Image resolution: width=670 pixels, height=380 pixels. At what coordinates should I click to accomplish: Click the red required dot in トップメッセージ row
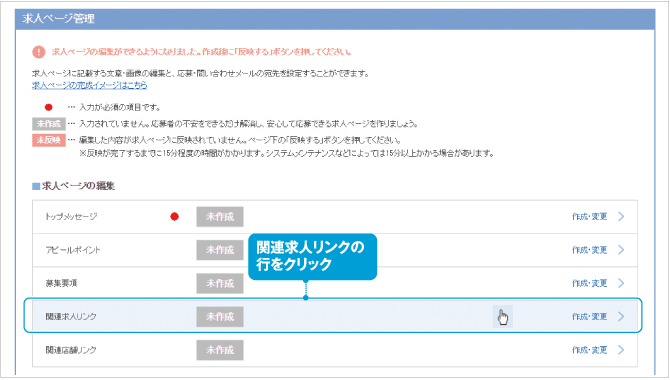pos(174,217)
